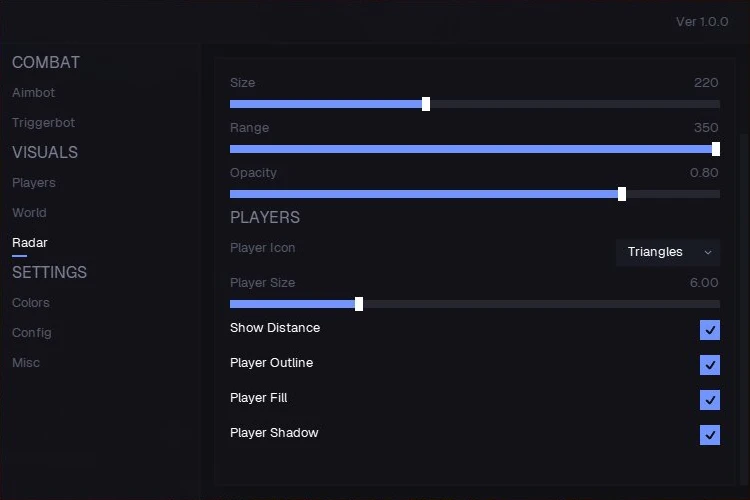Screen dimensions: 750x500
Task: Switch to the Misc settings page
Action: pos(26,363)
